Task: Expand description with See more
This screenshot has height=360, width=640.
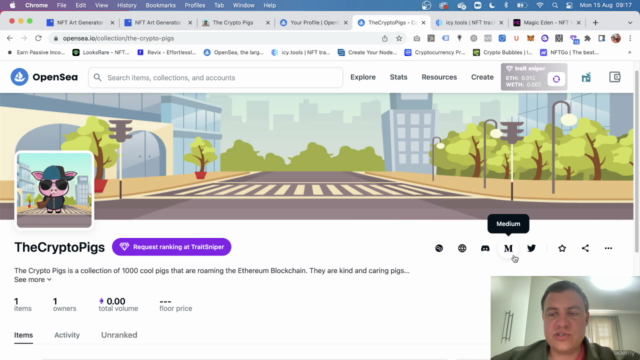Action: click(x=33, y=280)
